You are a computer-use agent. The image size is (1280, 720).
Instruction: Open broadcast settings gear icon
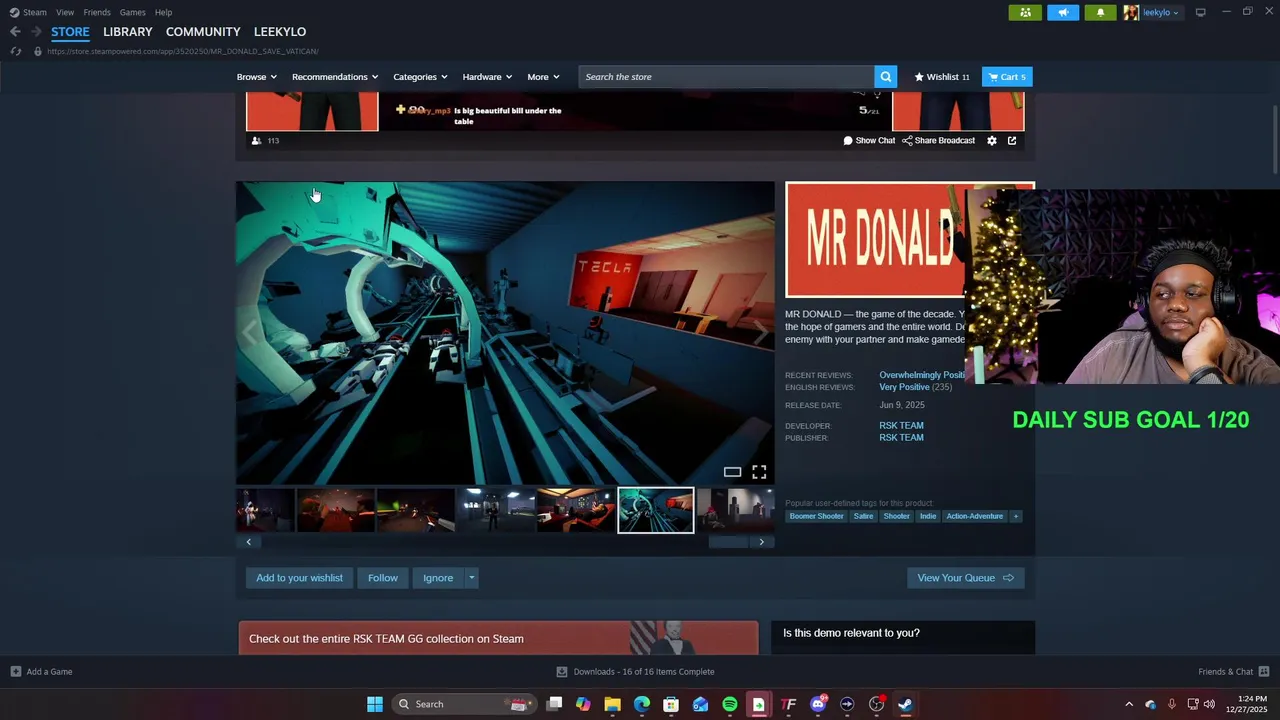click(992, 141)
